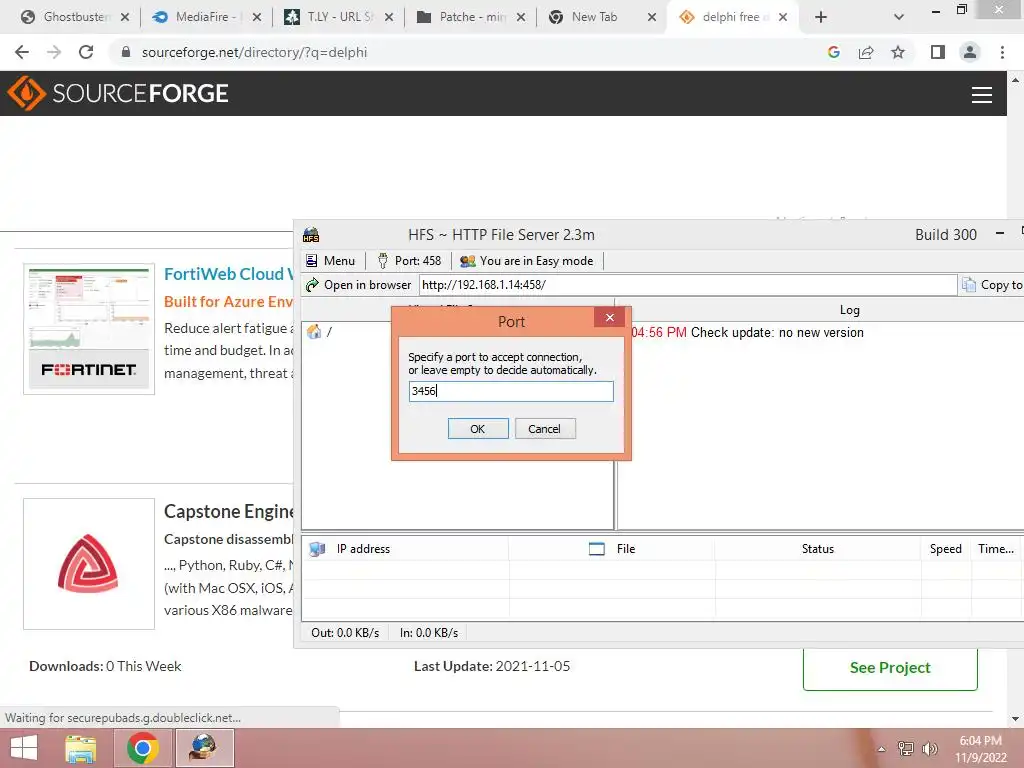The image size is (1024, 768).
Task: Toggle Chrome side panel
Action: [938, 52]
